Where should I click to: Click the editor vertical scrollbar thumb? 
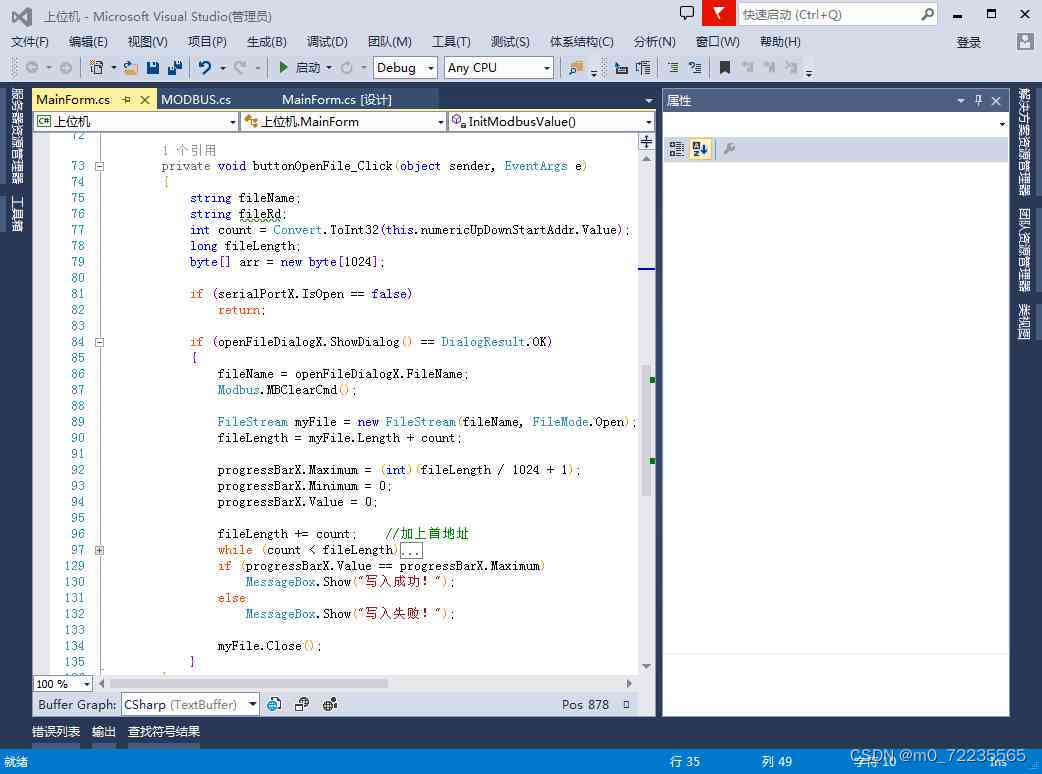coord(646,431)
